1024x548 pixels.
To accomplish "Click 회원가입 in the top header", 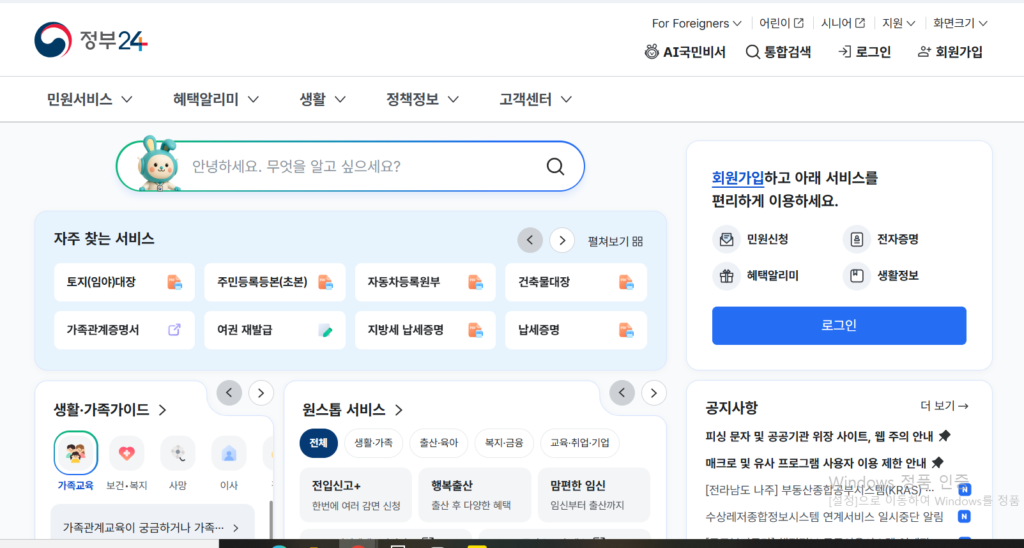I will click(x=950, y=52).
